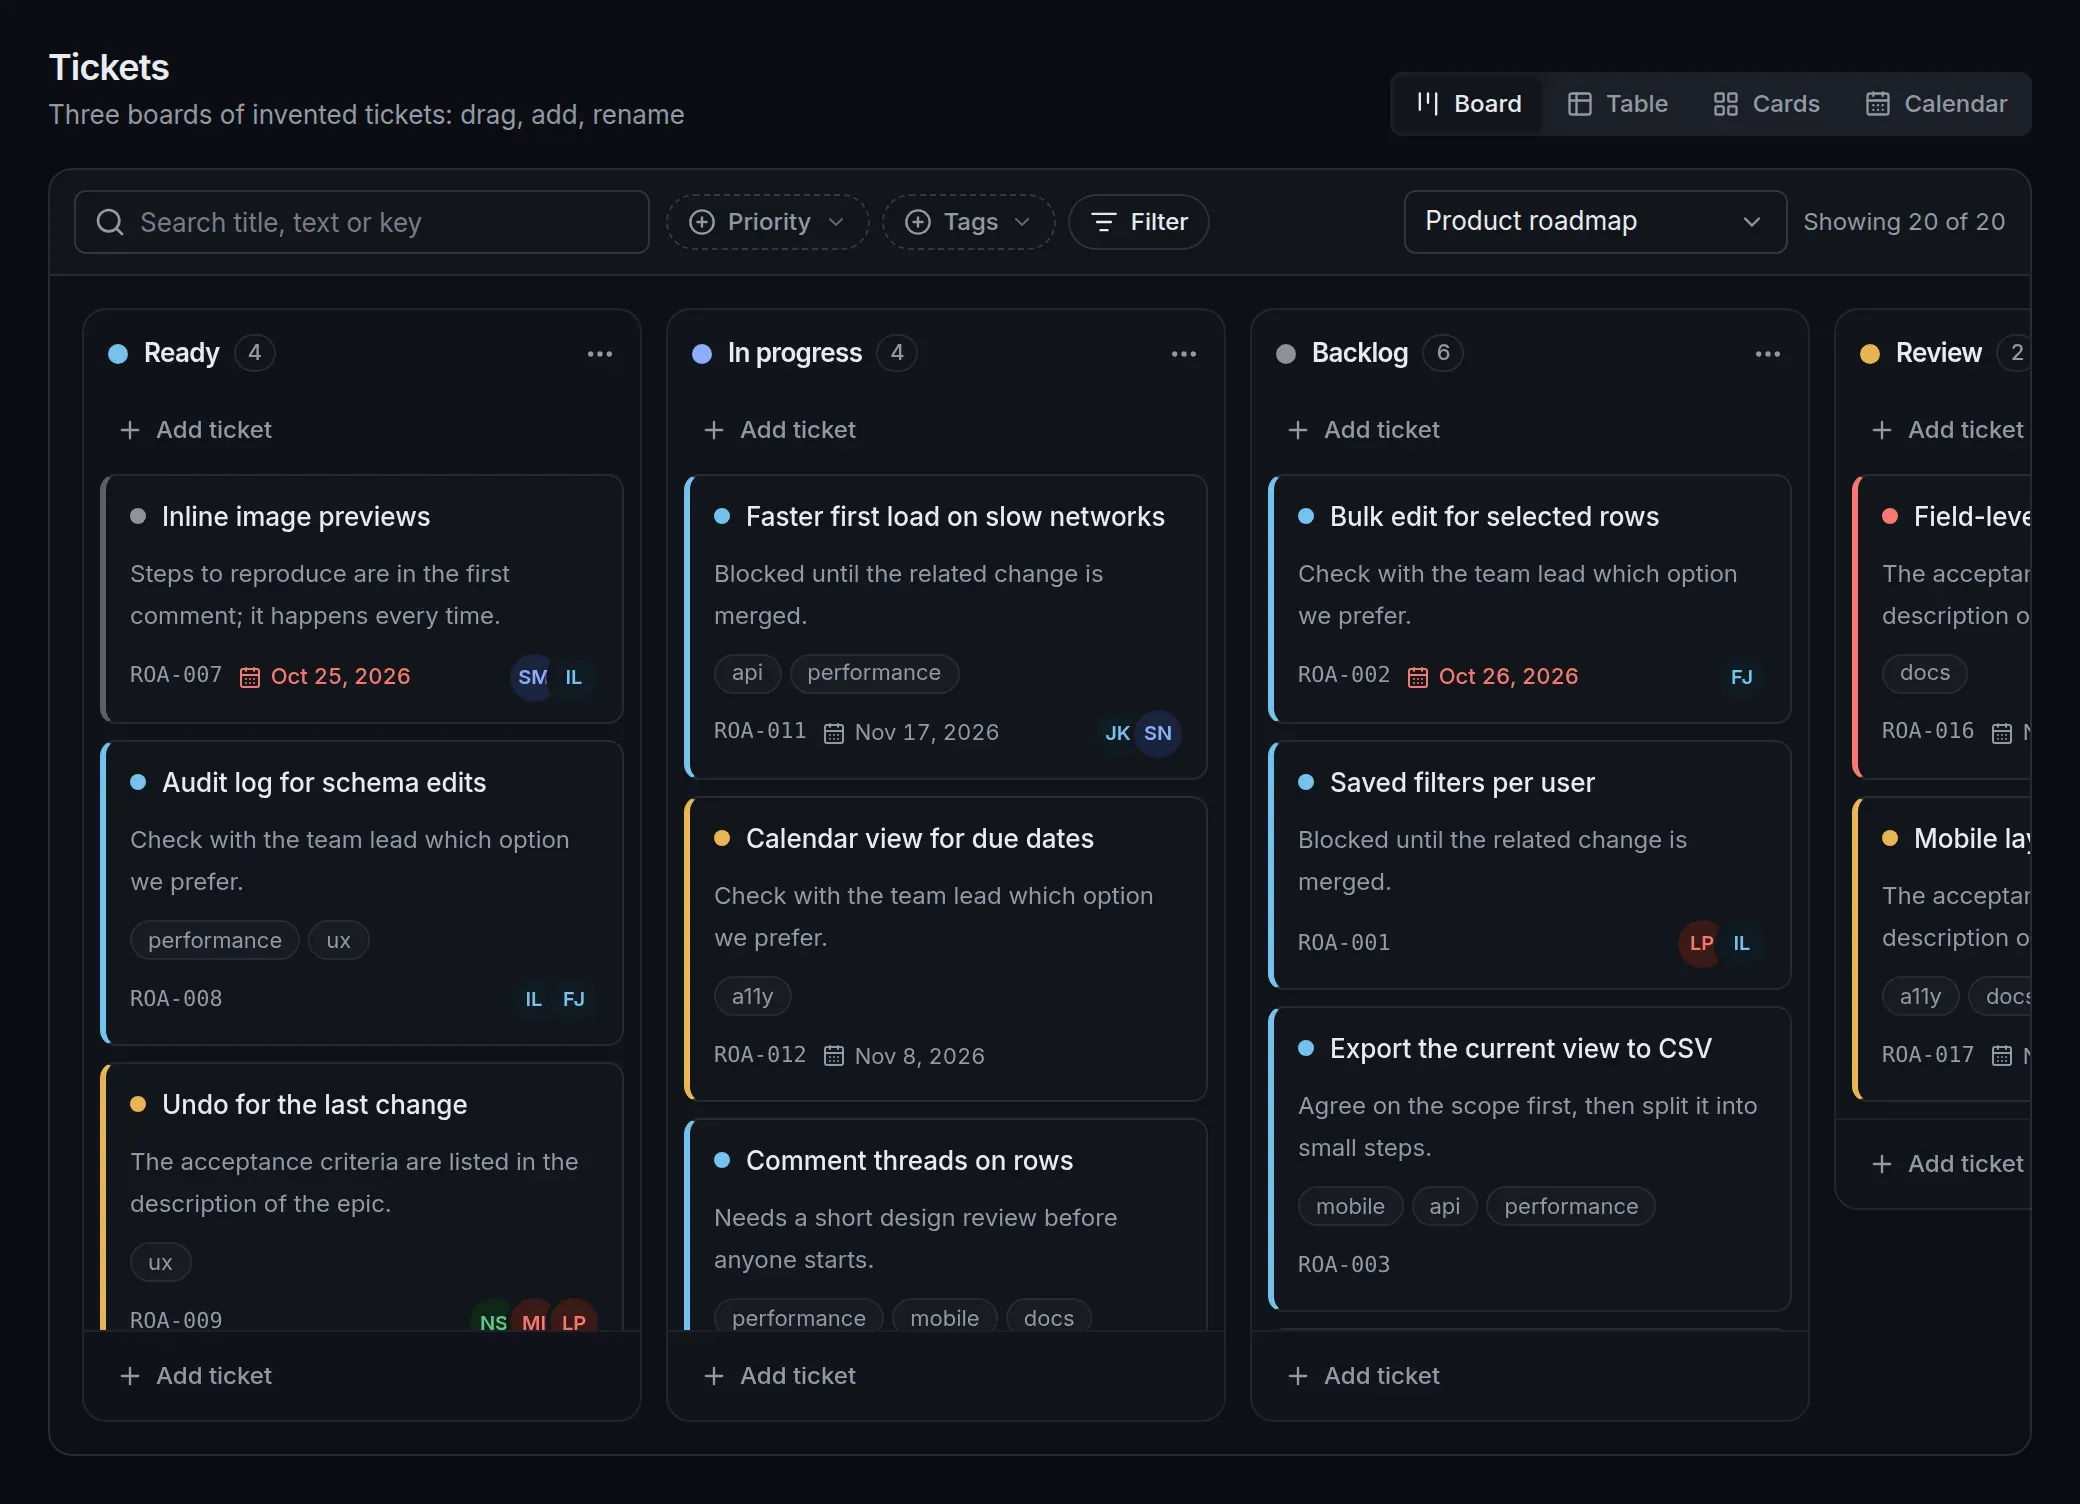Add ticket at top of Backlog column
This screenshot has width=2080, height=1504.
[1530, 430]
